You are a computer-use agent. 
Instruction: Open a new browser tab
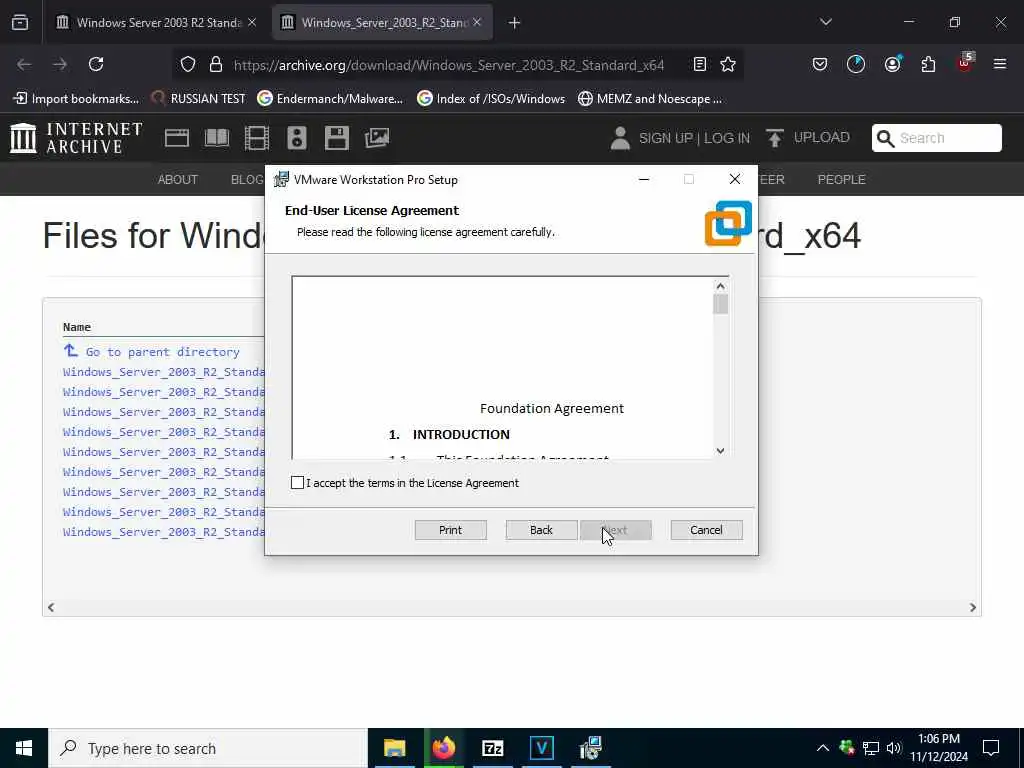pos(514,23)
